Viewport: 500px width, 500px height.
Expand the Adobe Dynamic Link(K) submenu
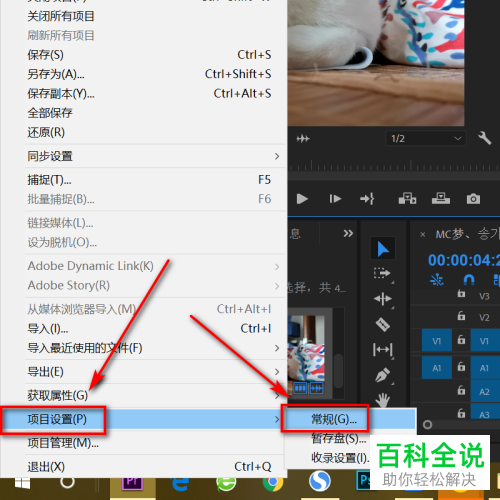click(156, 266)
